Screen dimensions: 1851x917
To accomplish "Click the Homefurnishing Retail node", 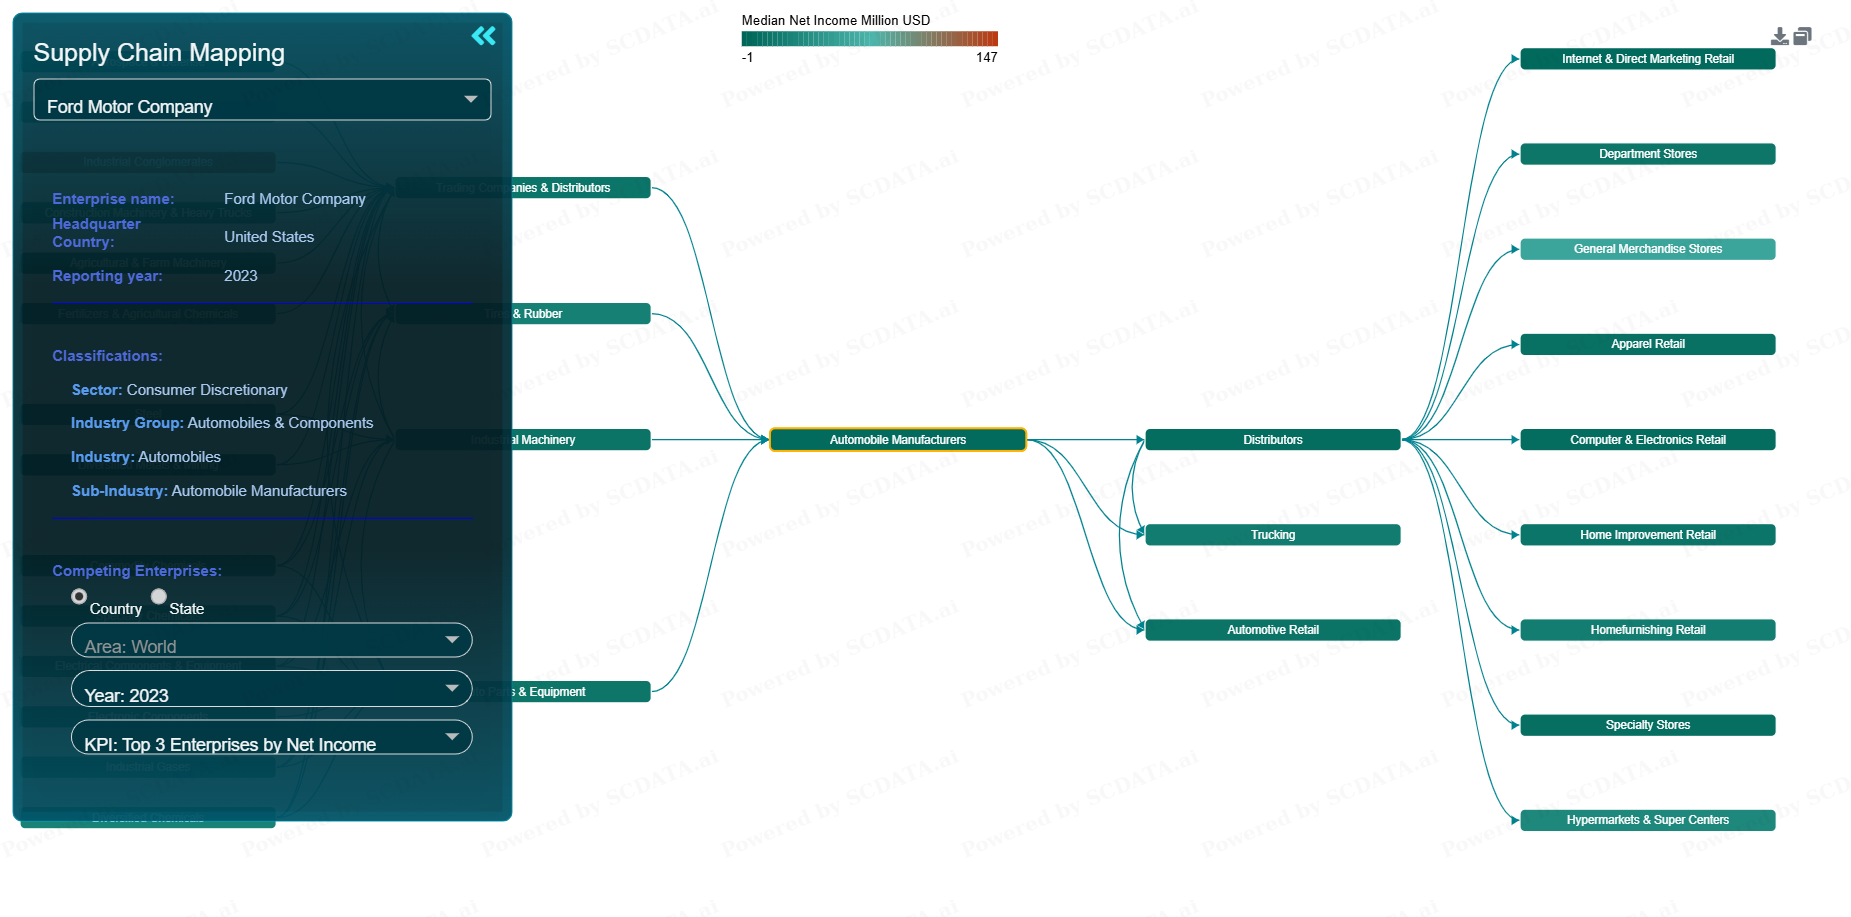I will tap(1648, 630).
